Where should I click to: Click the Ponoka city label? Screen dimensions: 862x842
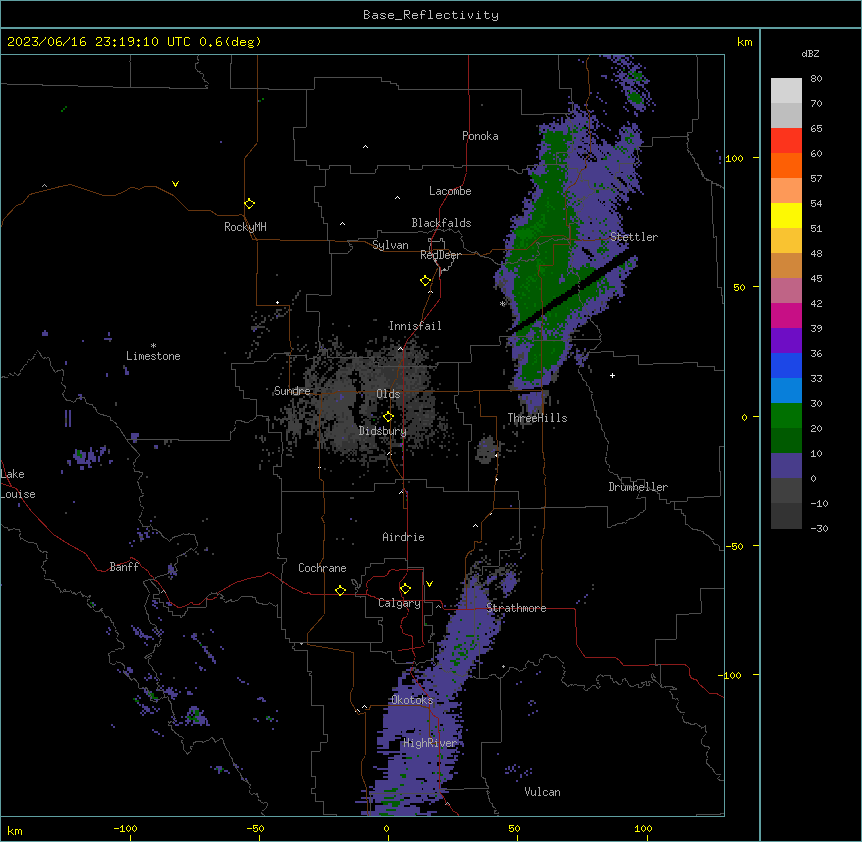pos(480,136)
